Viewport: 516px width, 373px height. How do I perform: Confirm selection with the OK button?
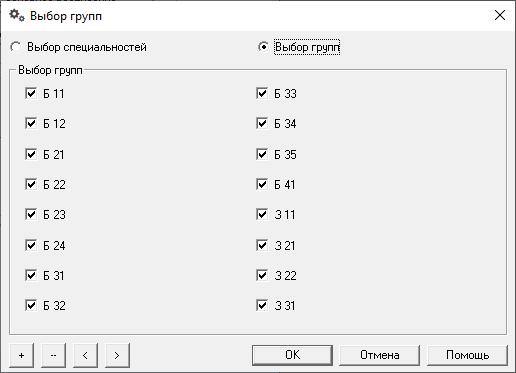292,355
